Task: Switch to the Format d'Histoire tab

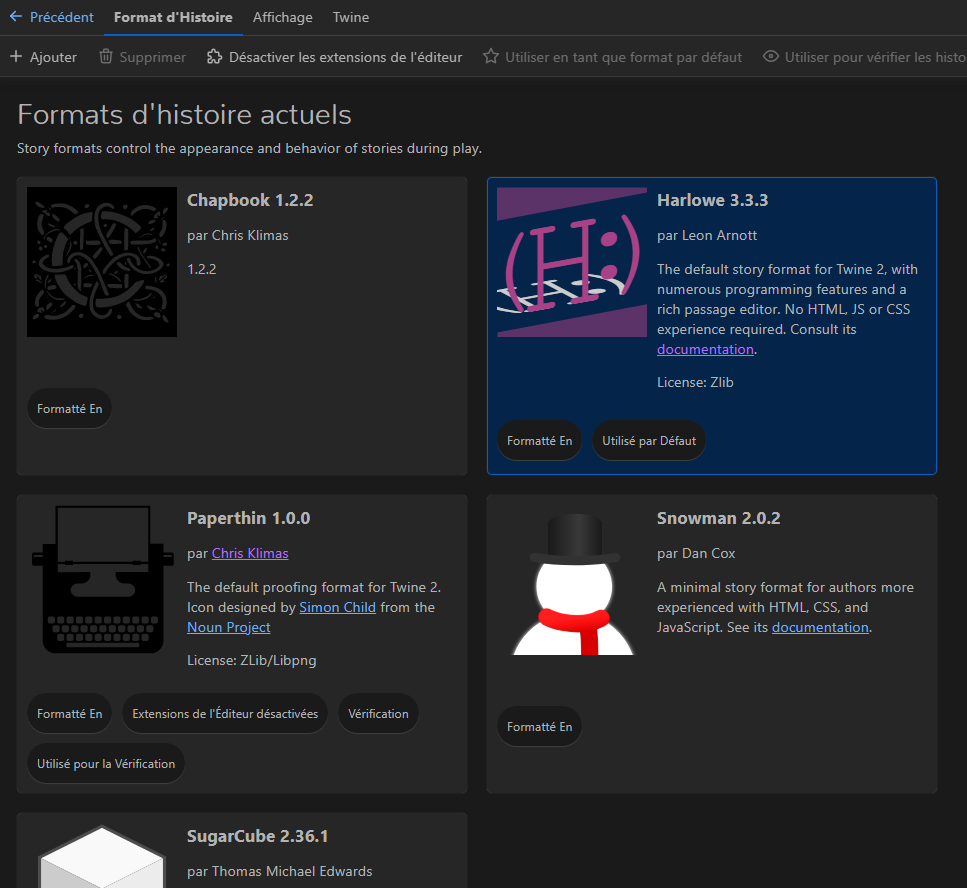Action: click(x=173, y=17)
